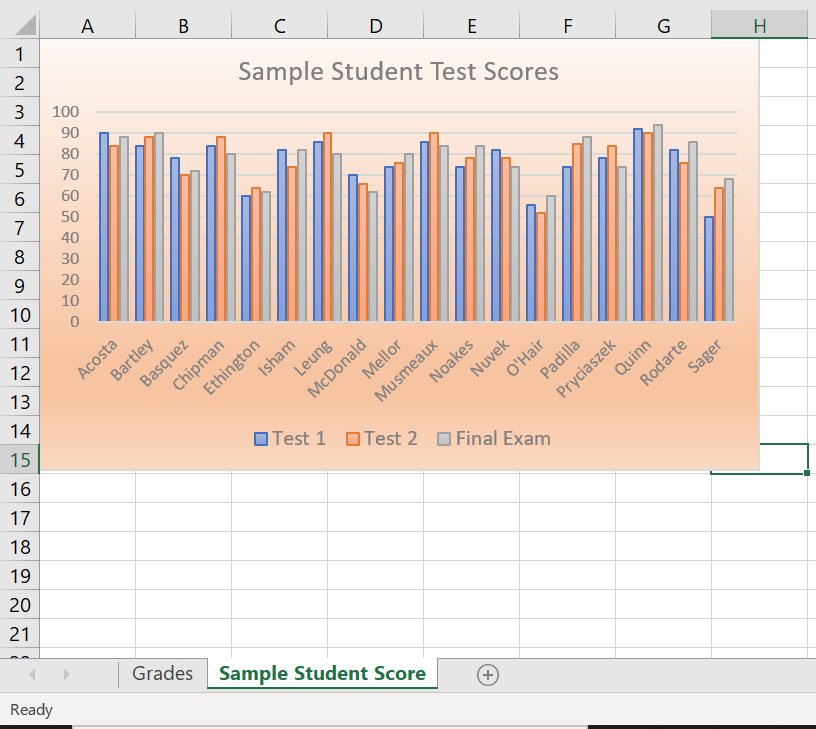
Task: Click the Select All corner triangle
Action: click(x=25, y=25)
